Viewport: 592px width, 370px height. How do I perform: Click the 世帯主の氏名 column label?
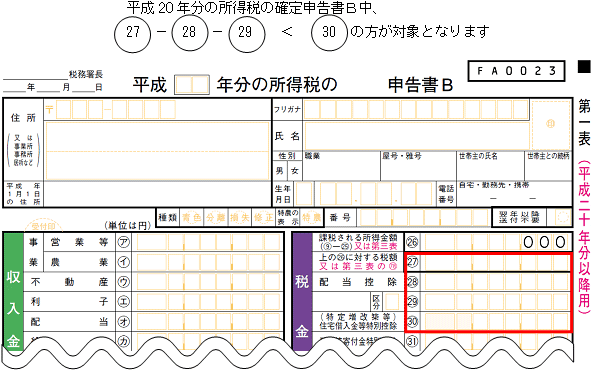(x=478, y=156)
